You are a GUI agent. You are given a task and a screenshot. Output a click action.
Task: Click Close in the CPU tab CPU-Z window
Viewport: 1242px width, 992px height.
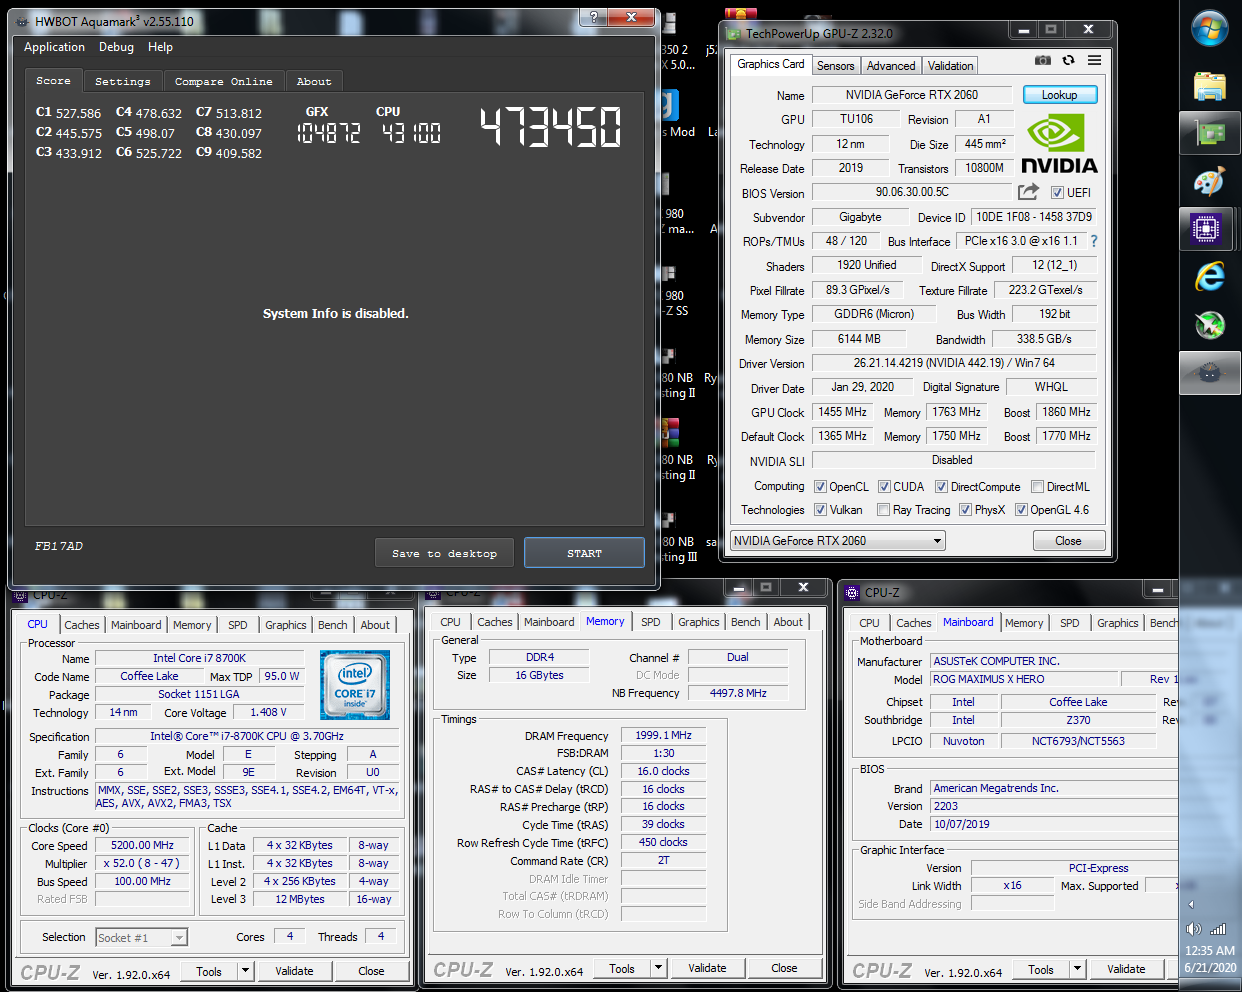[x=371, y=970]
